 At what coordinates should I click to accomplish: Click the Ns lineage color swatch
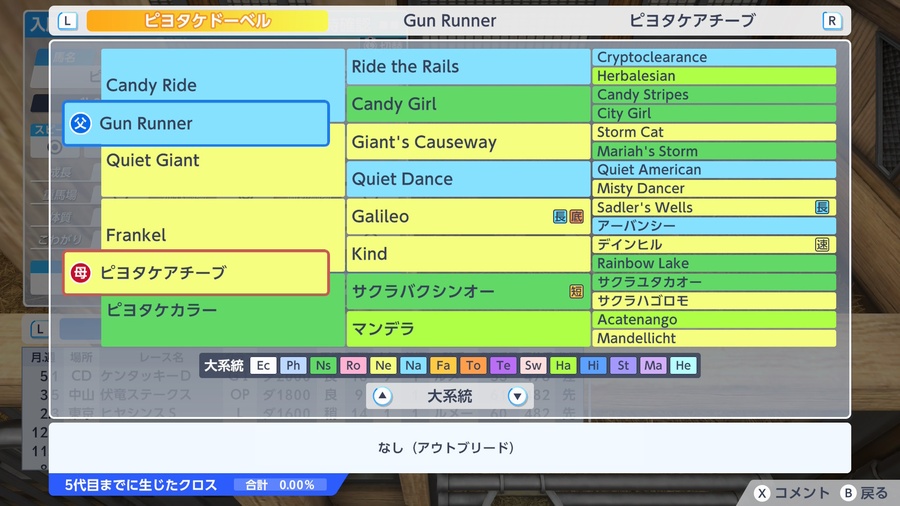point(323,365)
